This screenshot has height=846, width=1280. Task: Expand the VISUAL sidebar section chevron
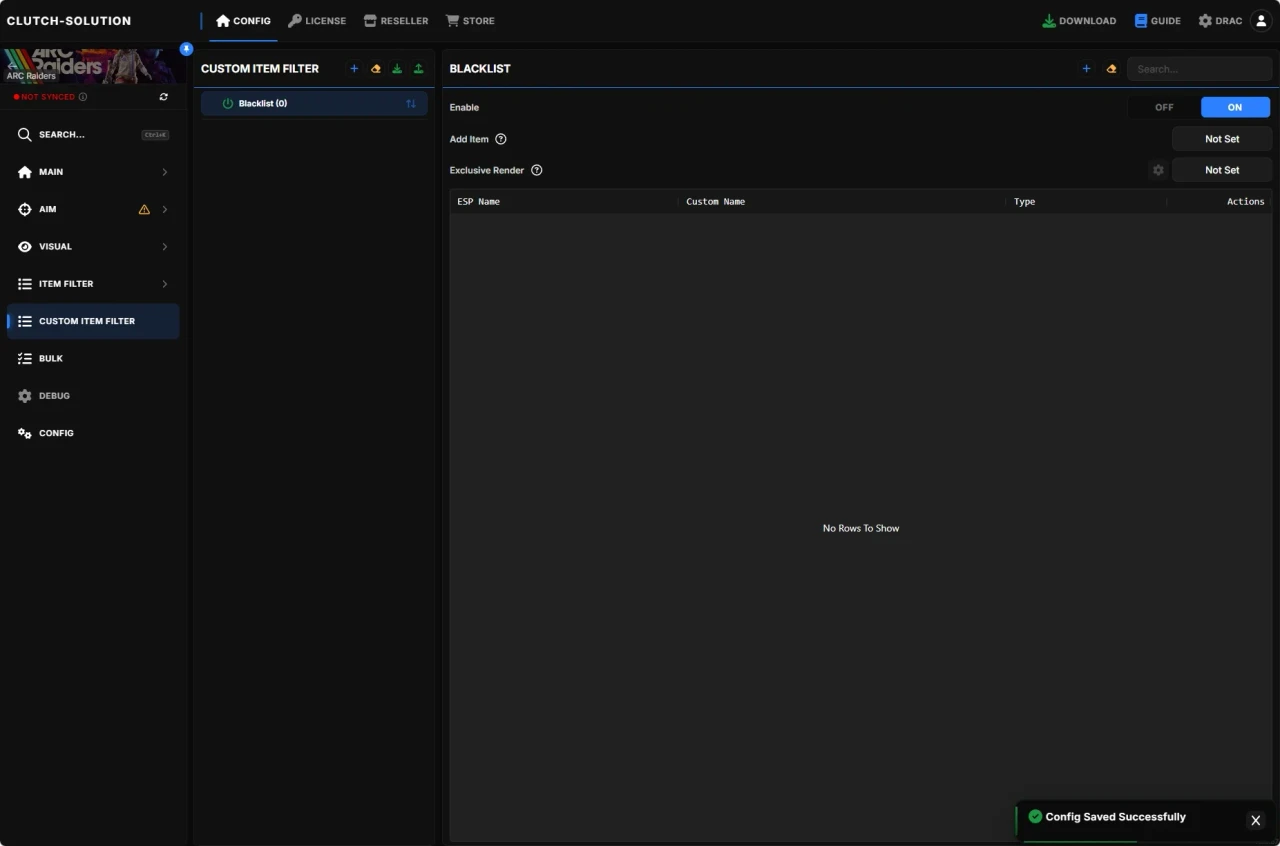[165, 247]
